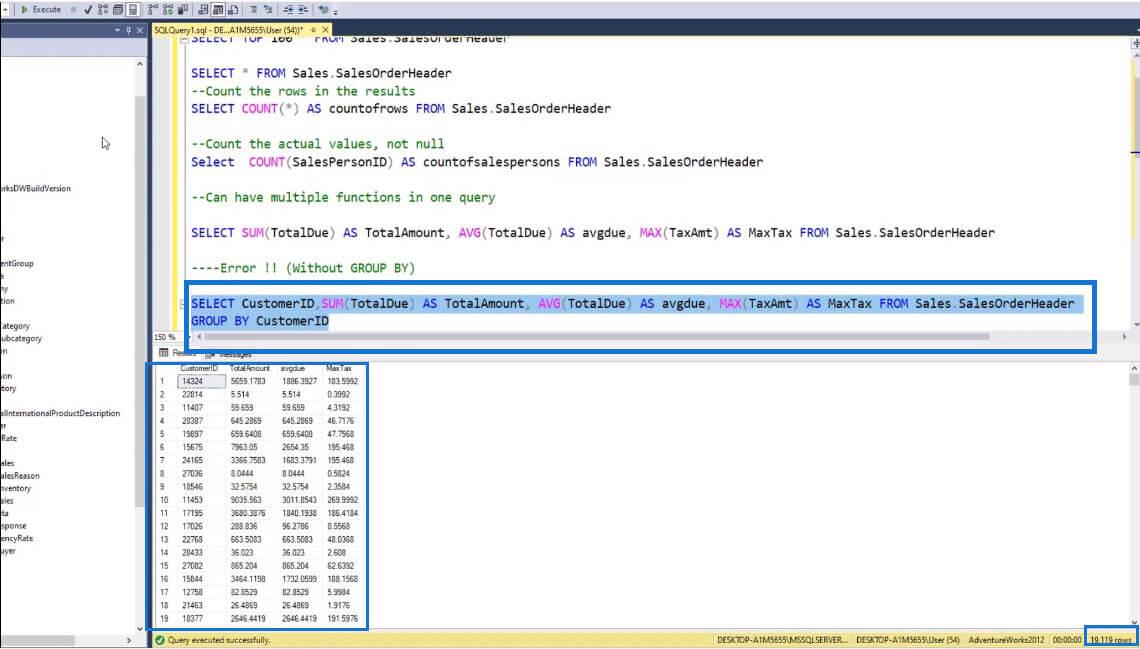Click the Increase Indent icon
Image resolution: width=1140 pixels, height=649 pixels.
tap(302, 9)
